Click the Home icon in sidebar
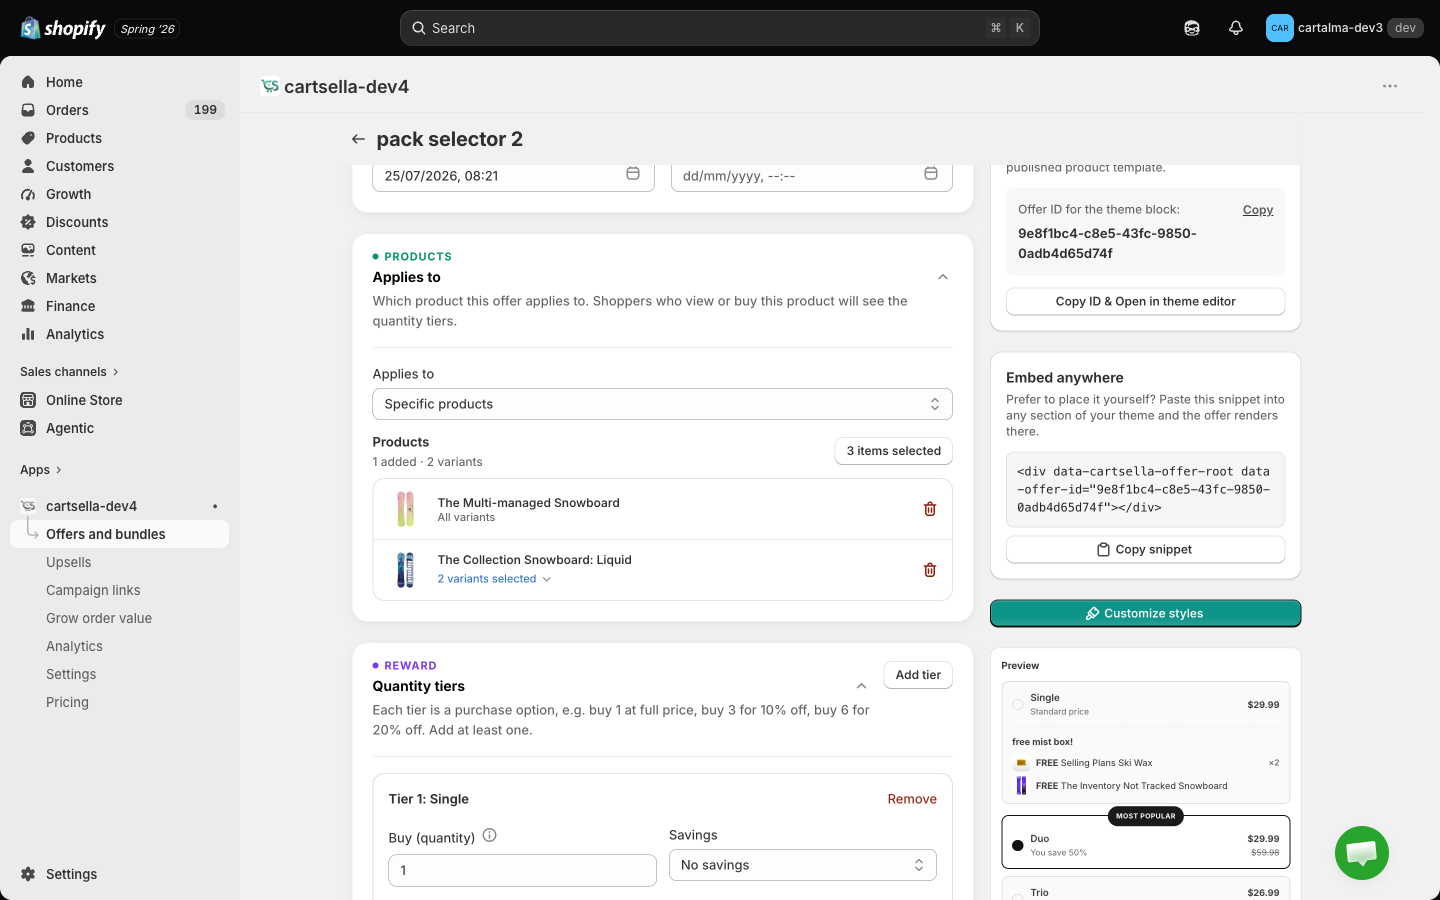 coord(28,82)
